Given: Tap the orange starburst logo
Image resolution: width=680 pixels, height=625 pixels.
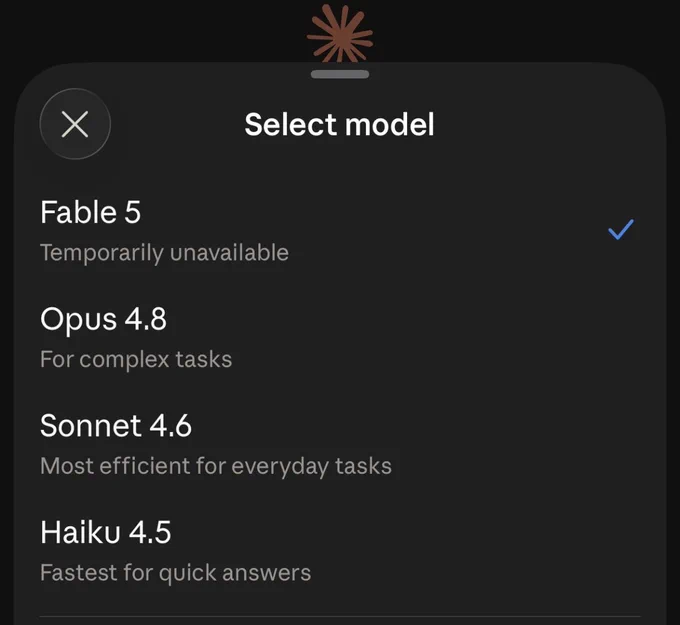Looking at the screenshot, I should coord(340,34).
